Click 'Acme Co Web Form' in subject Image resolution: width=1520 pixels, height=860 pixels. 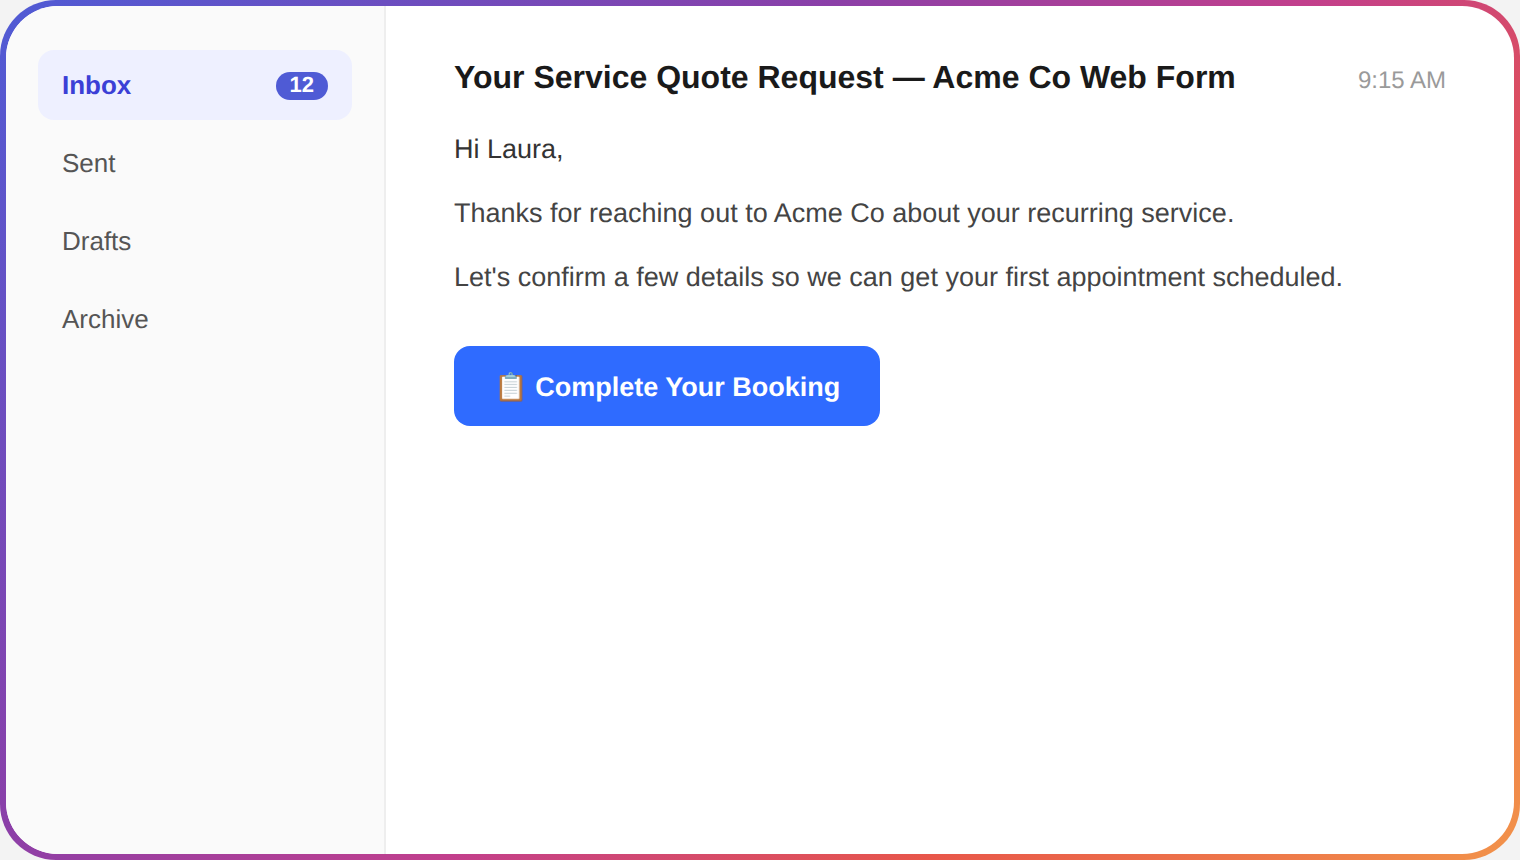tap(1084, 77)
